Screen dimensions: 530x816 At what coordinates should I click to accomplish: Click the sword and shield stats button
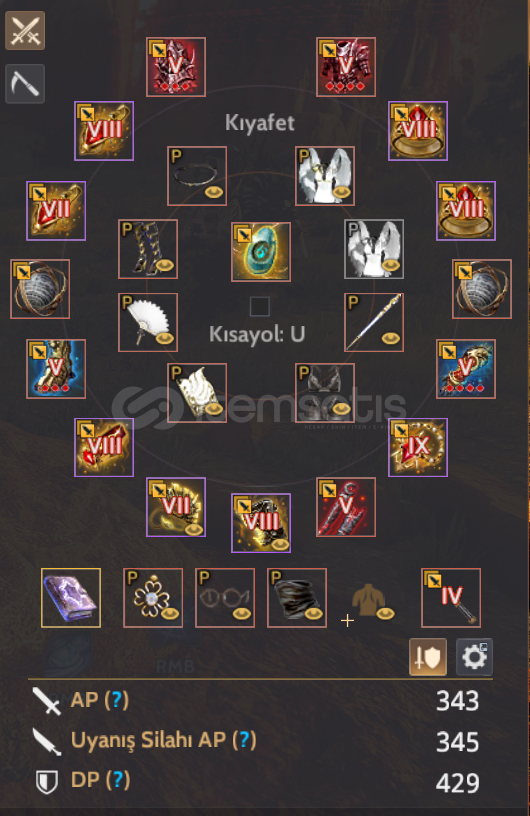428,657
